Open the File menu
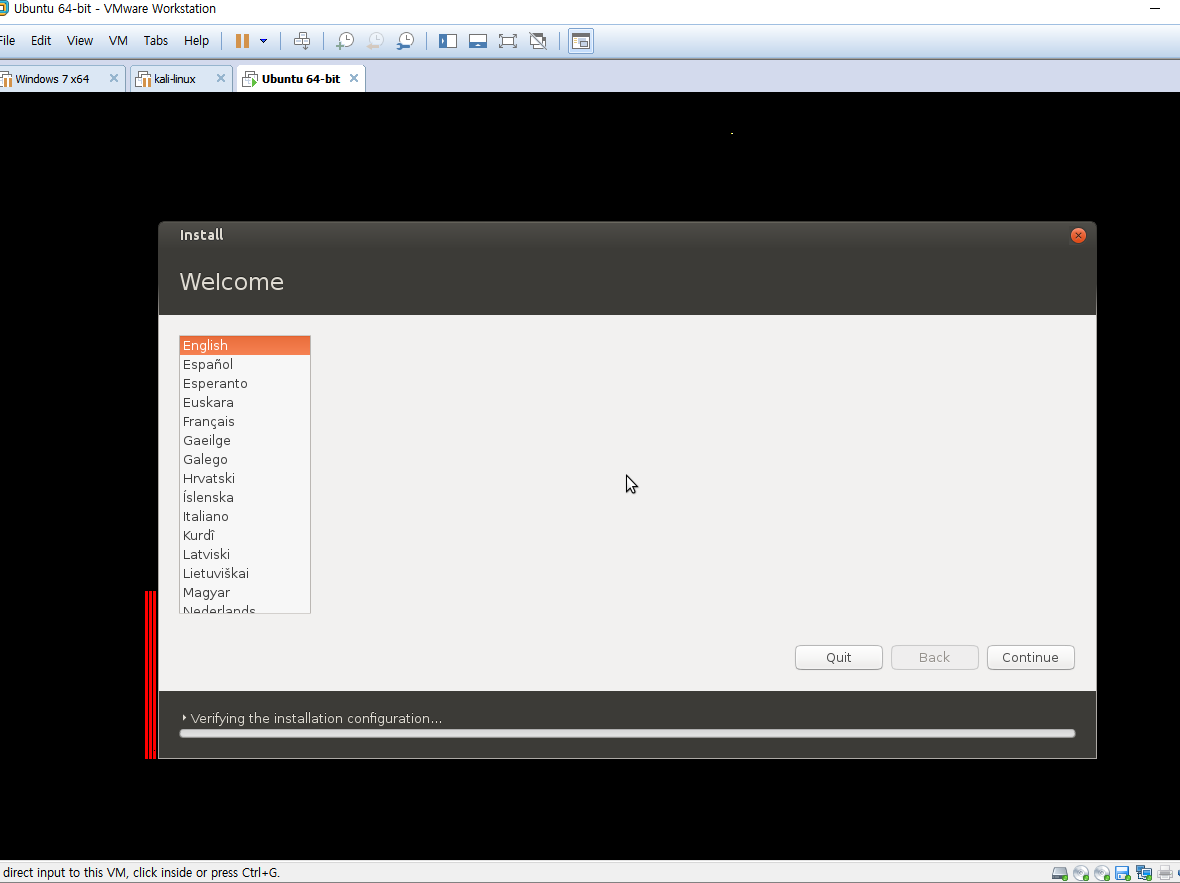Image resolution: width=1180 pixels, height=883 pixels. point(8,41)
